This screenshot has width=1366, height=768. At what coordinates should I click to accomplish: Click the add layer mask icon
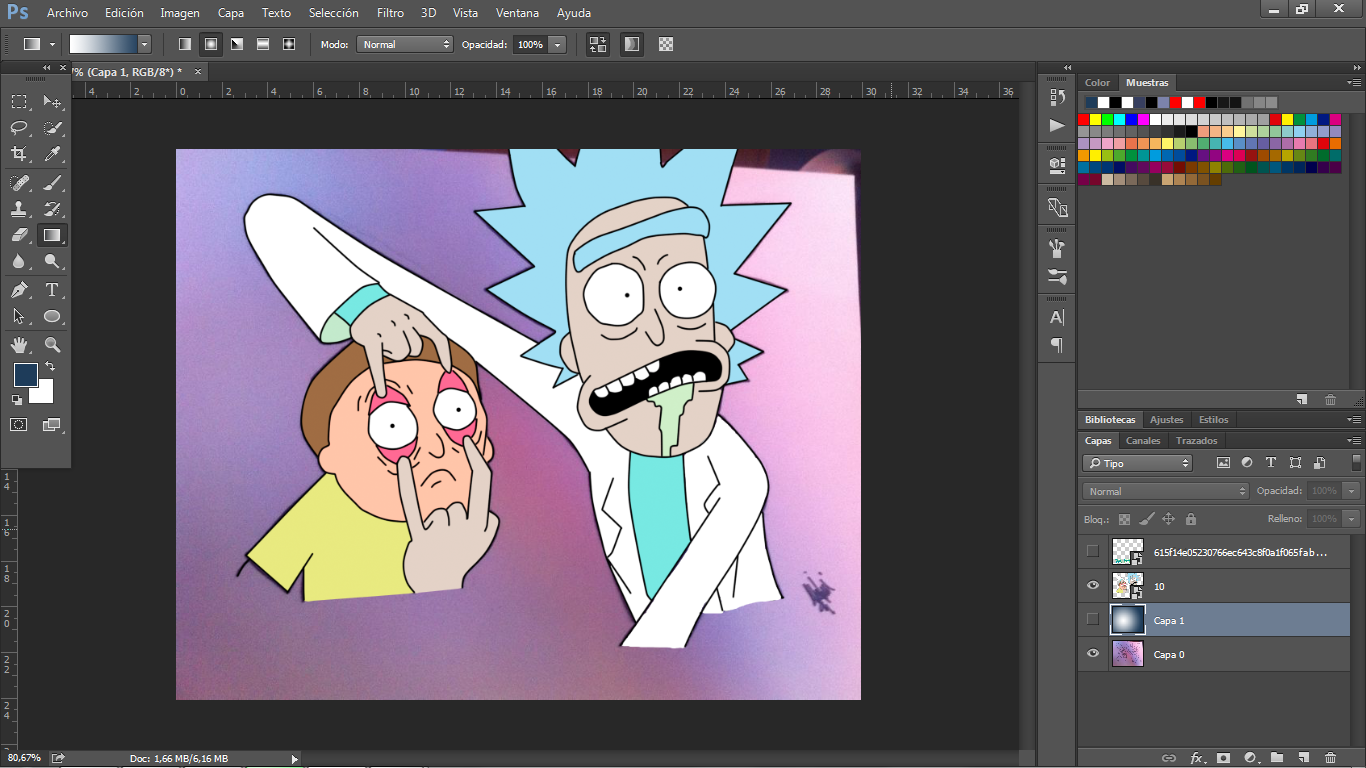1223,758
